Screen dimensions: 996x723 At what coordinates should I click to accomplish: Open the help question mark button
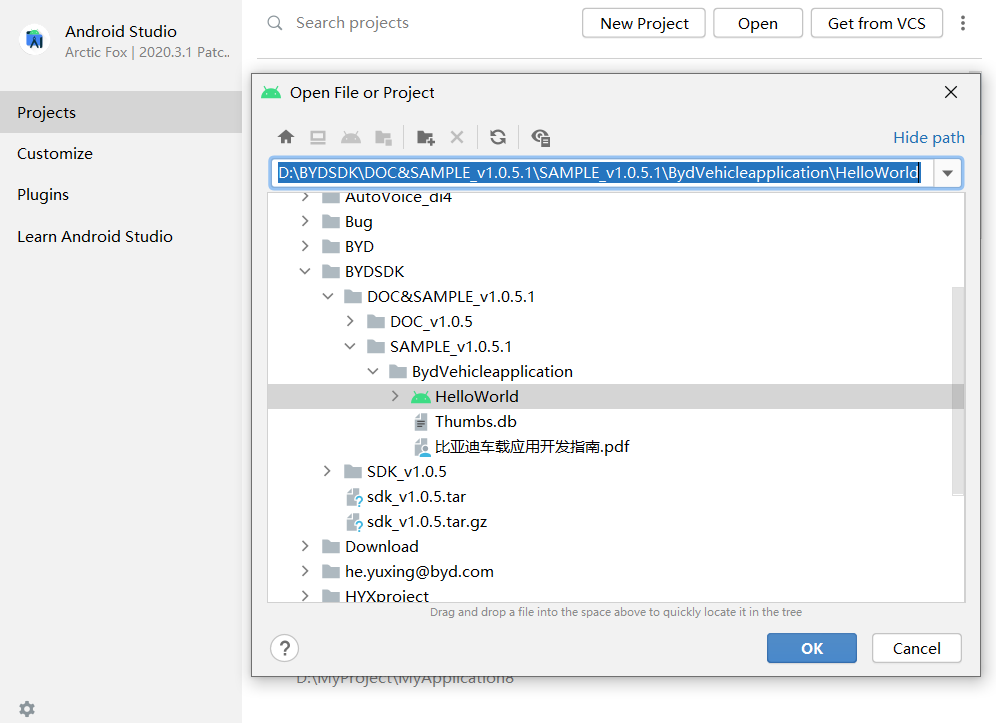[x=285, y=648]
